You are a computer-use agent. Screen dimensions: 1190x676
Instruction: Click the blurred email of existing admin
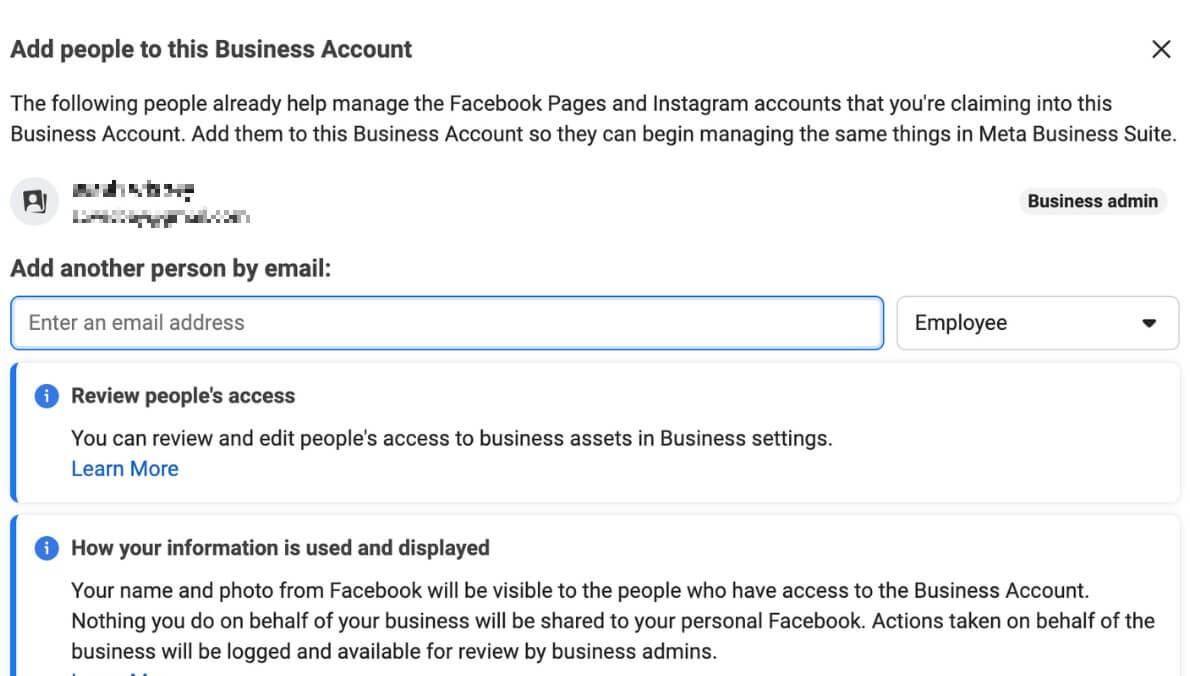160,215
